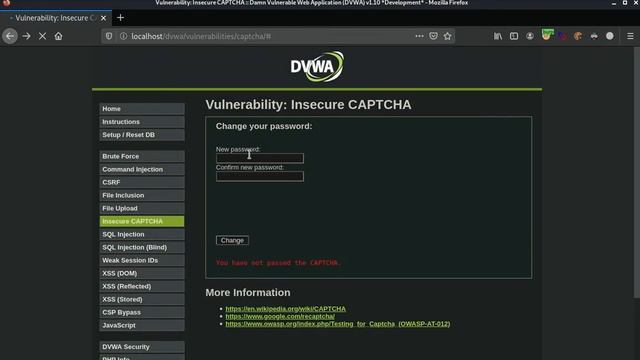The image size is (640, 360).
Task: Go back to the previous page
Action: pyautogui.click(x=10, y=36)
